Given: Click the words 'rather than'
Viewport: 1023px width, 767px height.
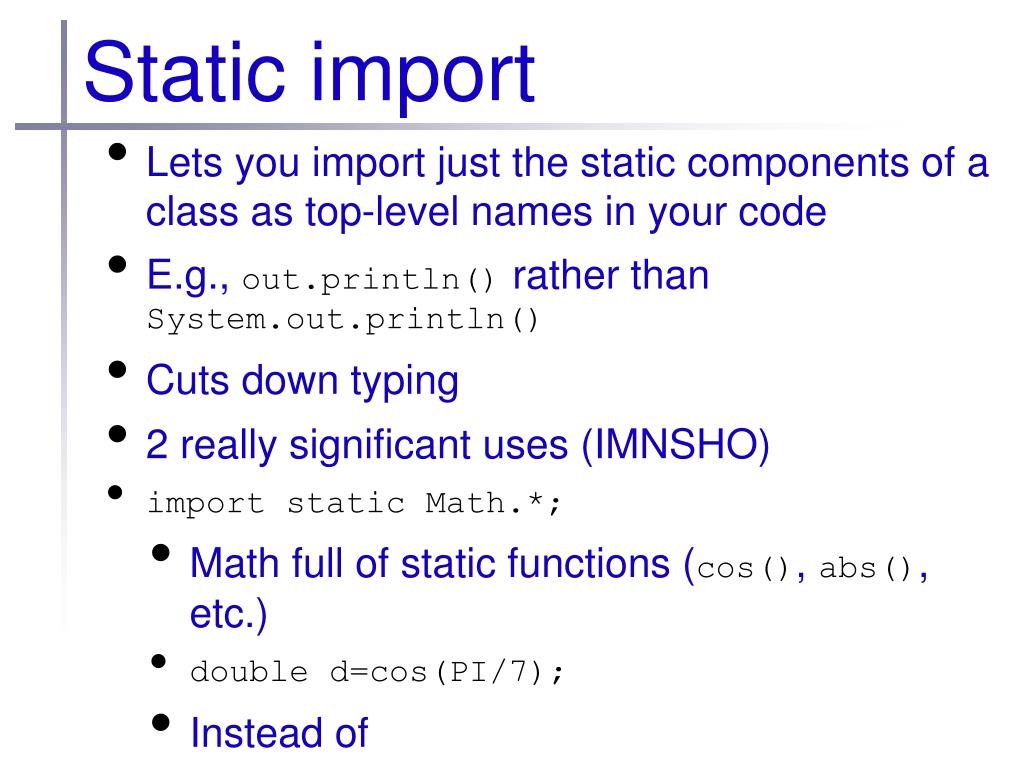Looking at the screenshot, I should (x=611, y=275).
